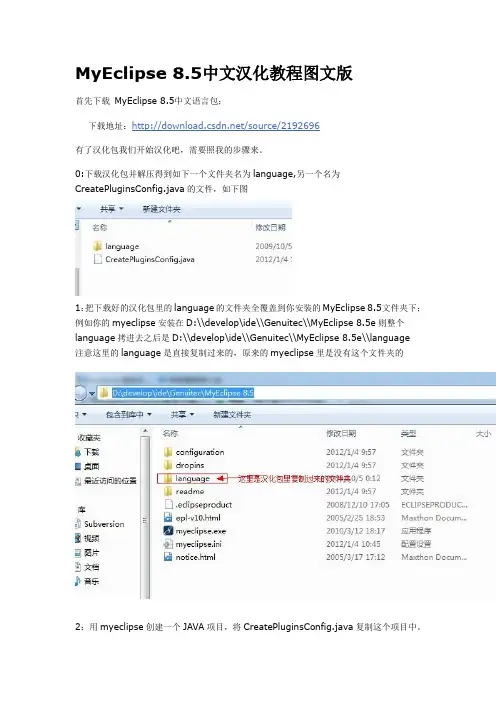
Task: Click the 视频 library icon
Action: pos(78,538)
